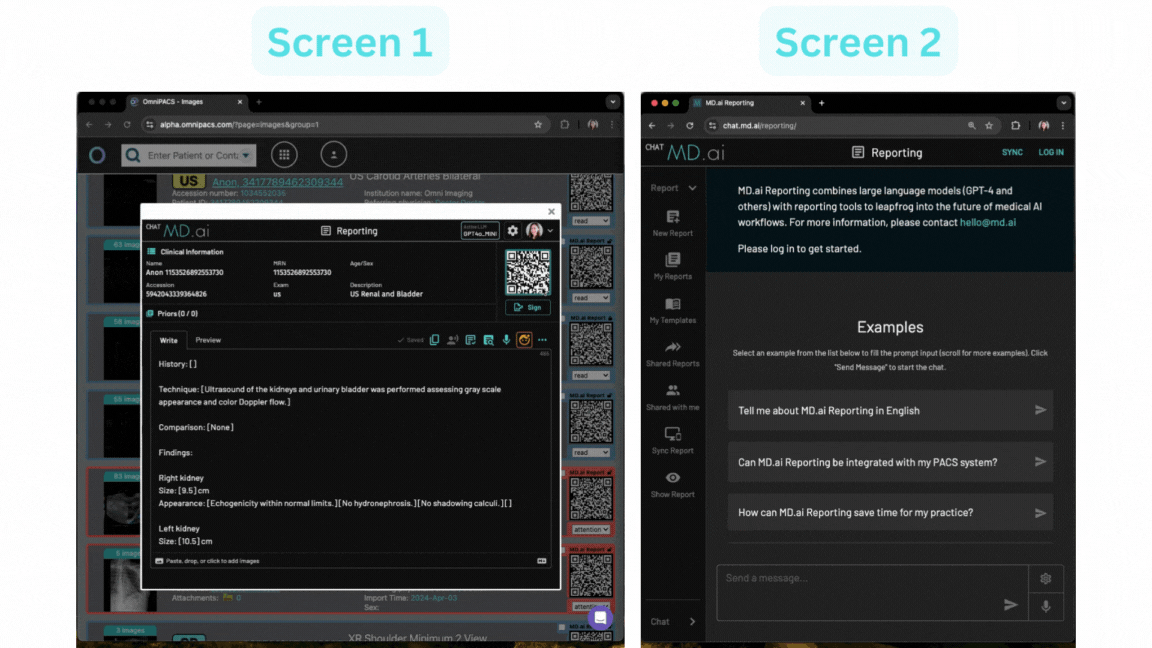The height and width of the screenshot is (648, 1152).
Task: Open more options via the ellipsis icon
Action: [543, 340]
